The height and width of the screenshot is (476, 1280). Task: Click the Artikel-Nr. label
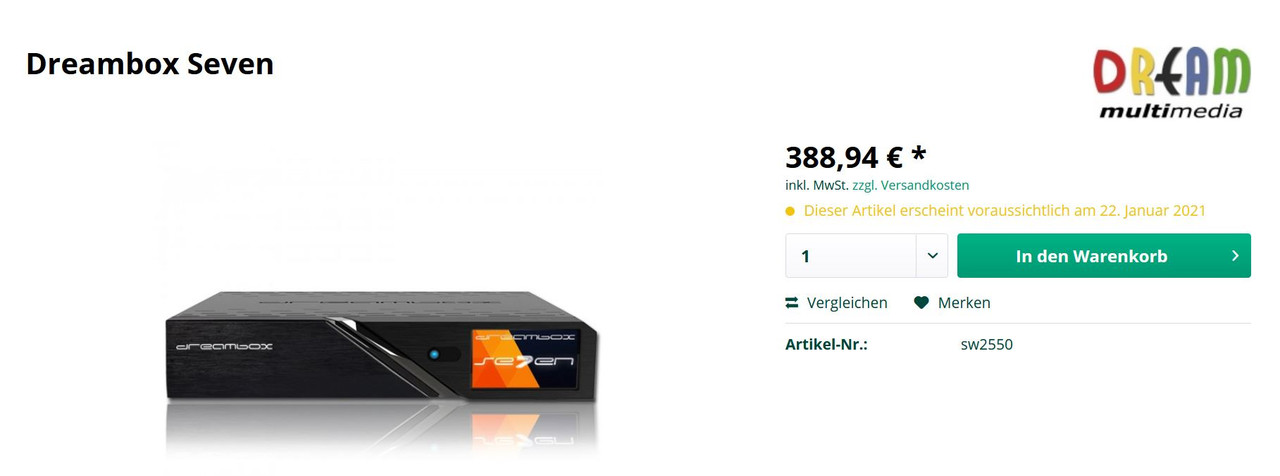(x=826, y=345)
